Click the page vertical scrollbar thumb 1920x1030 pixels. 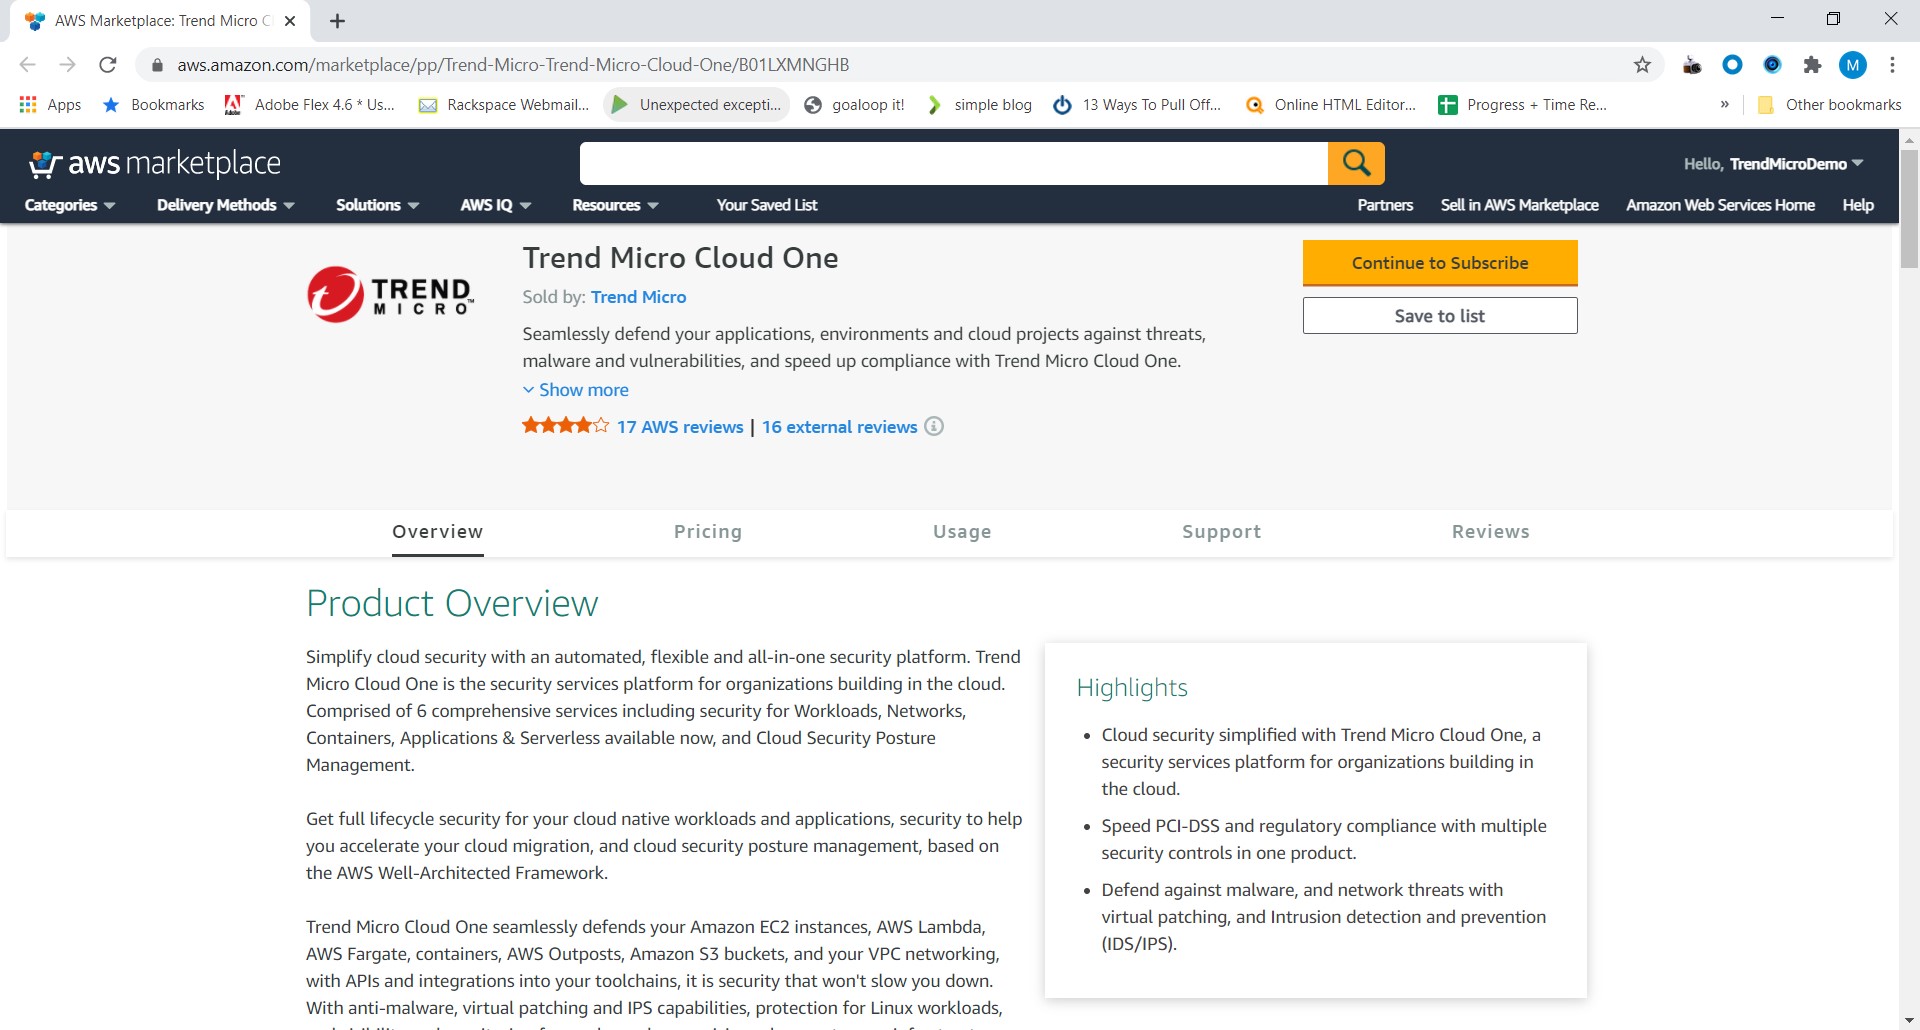click(x=1909, y=208)
